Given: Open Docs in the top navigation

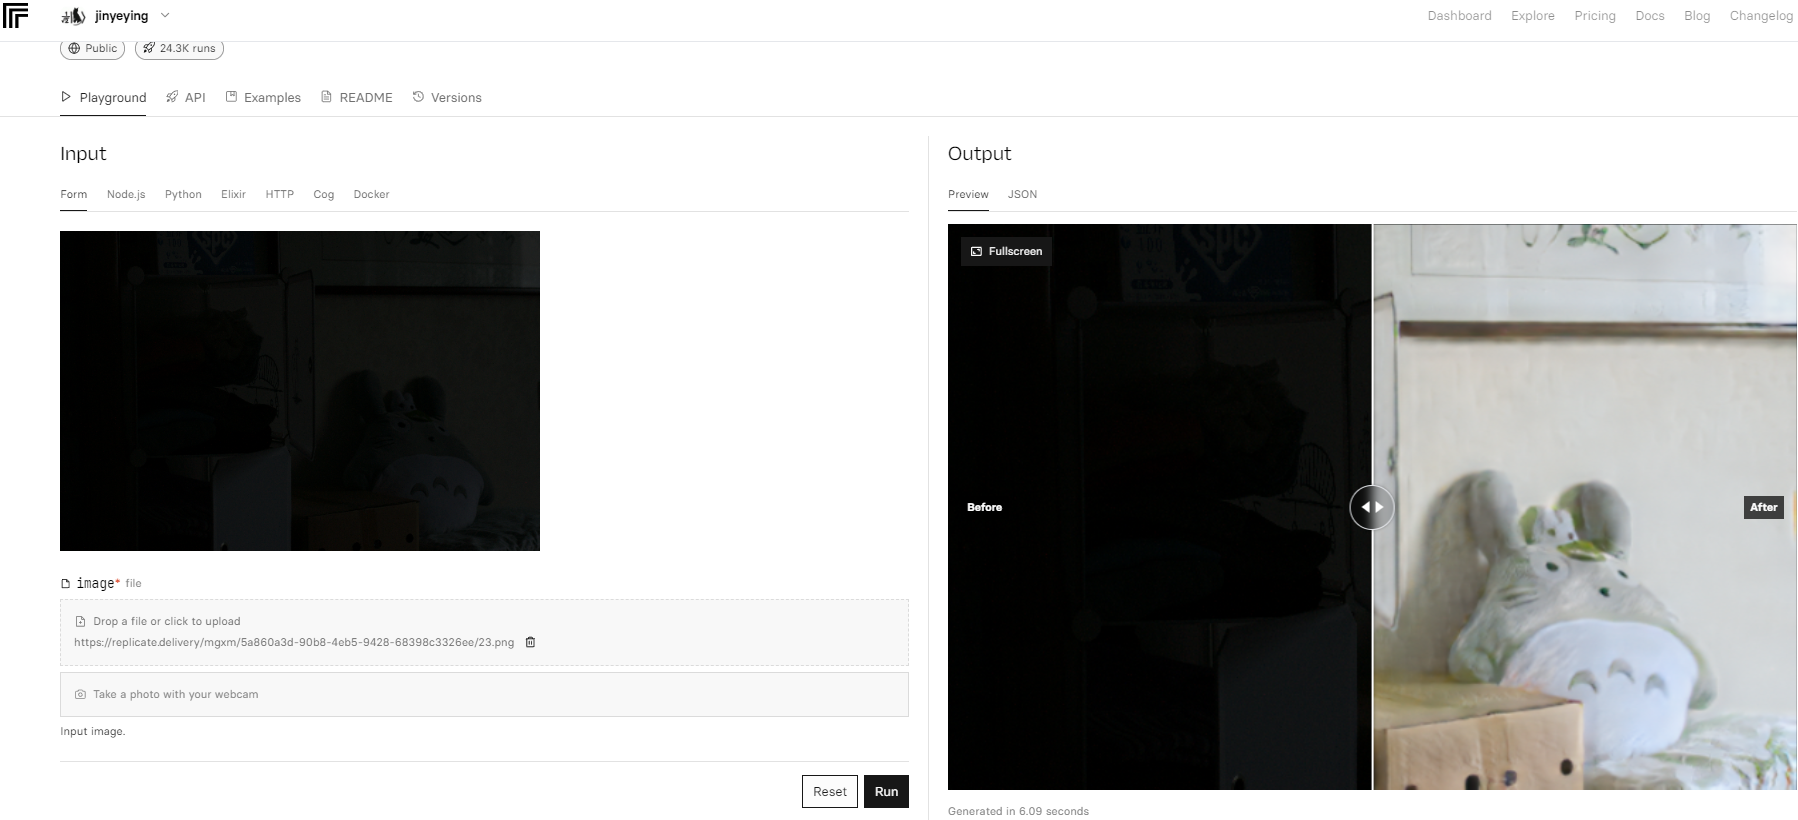Looking at the screenshot, I should point(1649,16).
